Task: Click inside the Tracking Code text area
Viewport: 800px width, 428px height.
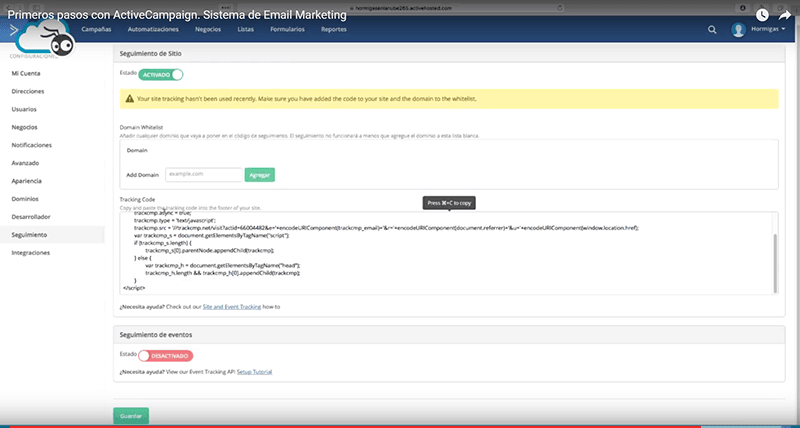Action: click(449, 253)
